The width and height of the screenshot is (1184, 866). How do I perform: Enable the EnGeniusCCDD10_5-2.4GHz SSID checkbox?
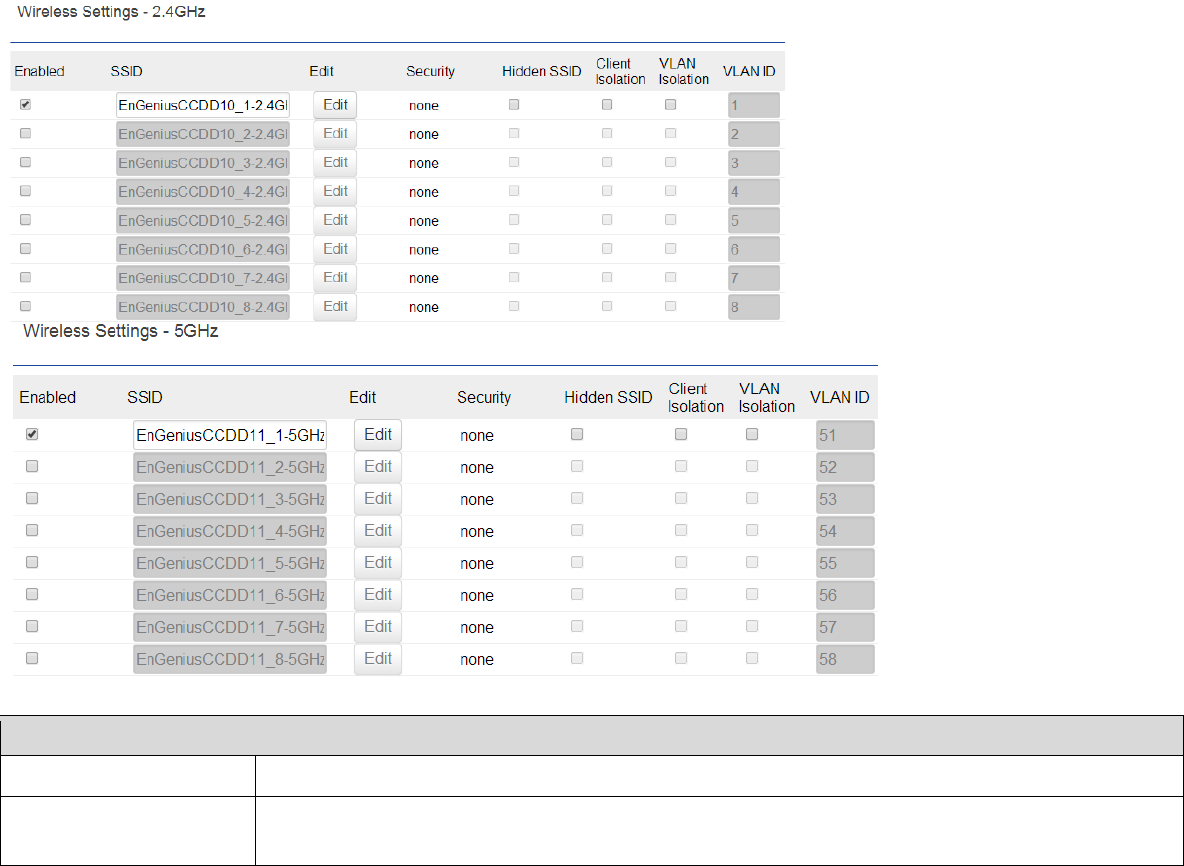click(26, 220)
